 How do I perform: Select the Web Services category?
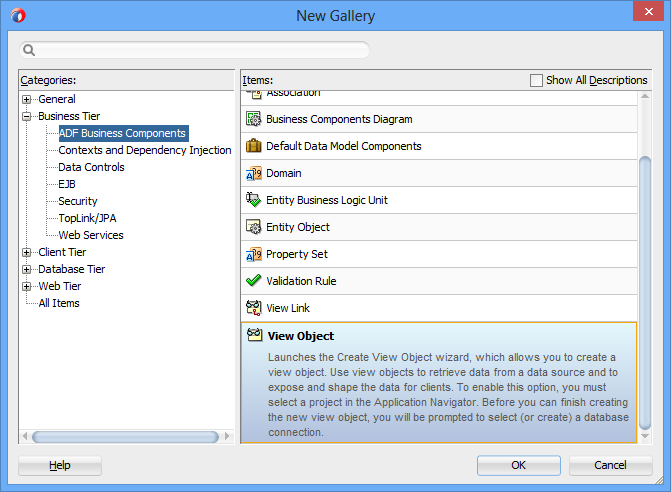point(91,235)
